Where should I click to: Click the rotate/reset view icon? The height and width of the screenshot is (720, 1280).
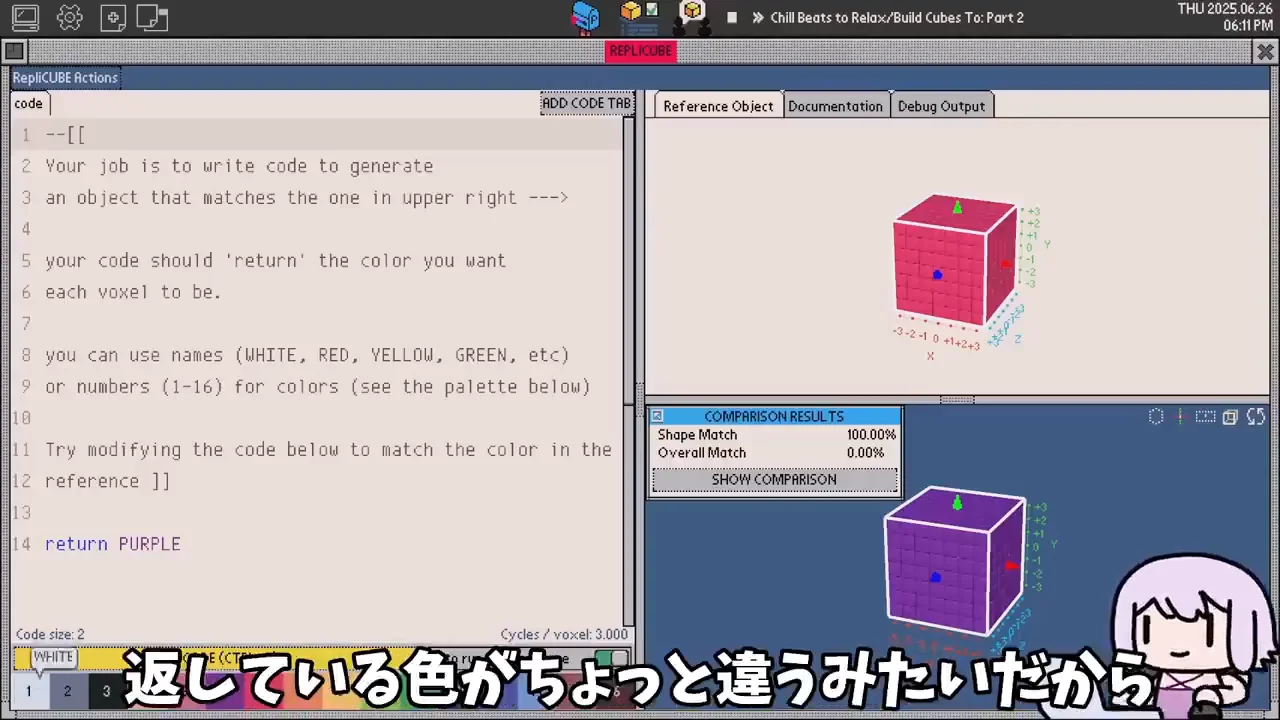1256,417
